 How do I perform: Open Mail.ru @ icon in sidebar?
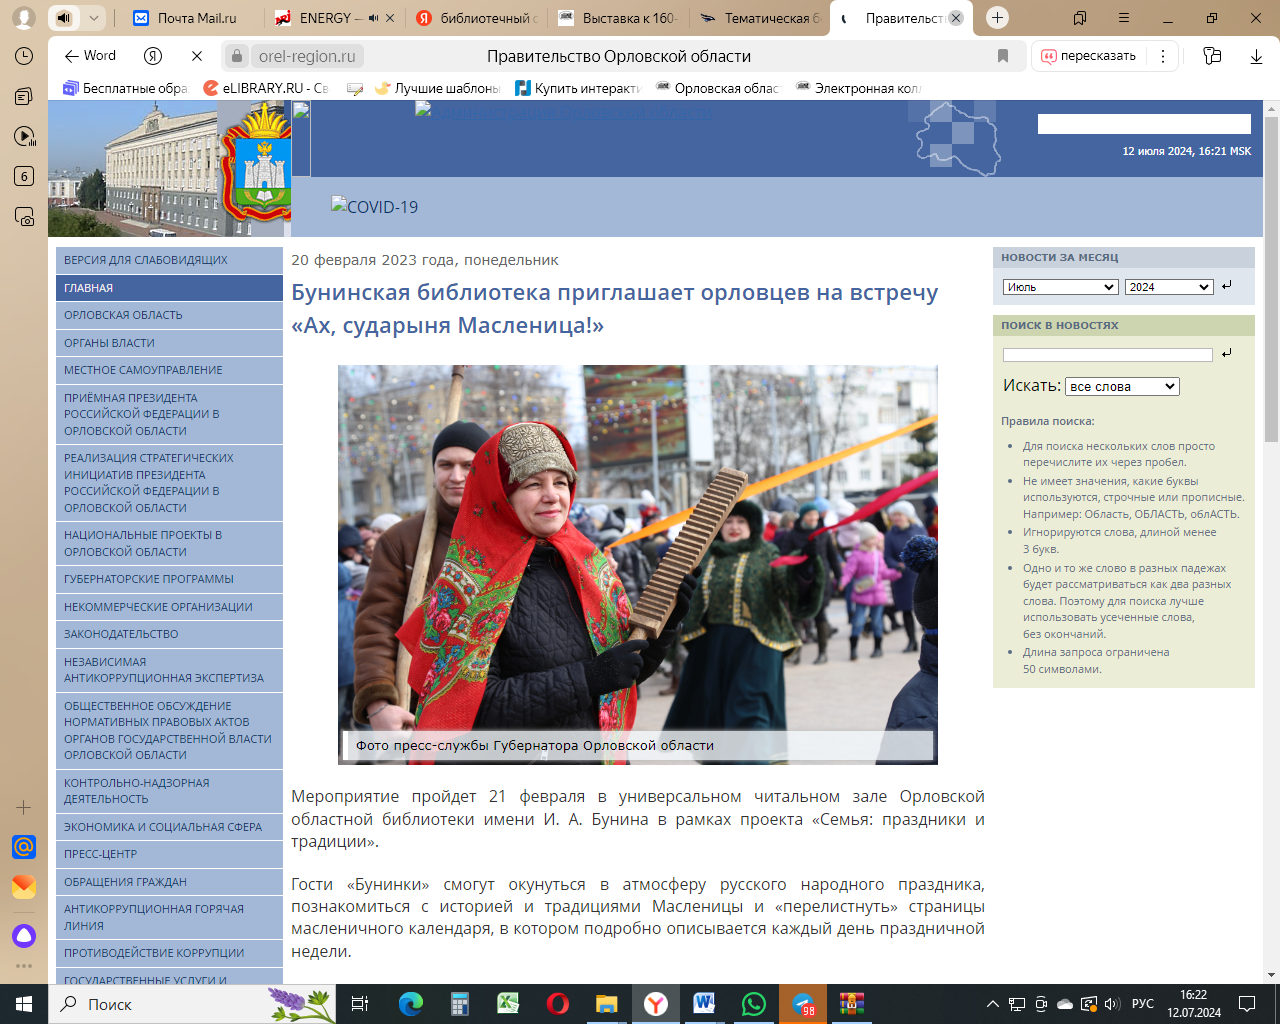click(x=24, y=847)
